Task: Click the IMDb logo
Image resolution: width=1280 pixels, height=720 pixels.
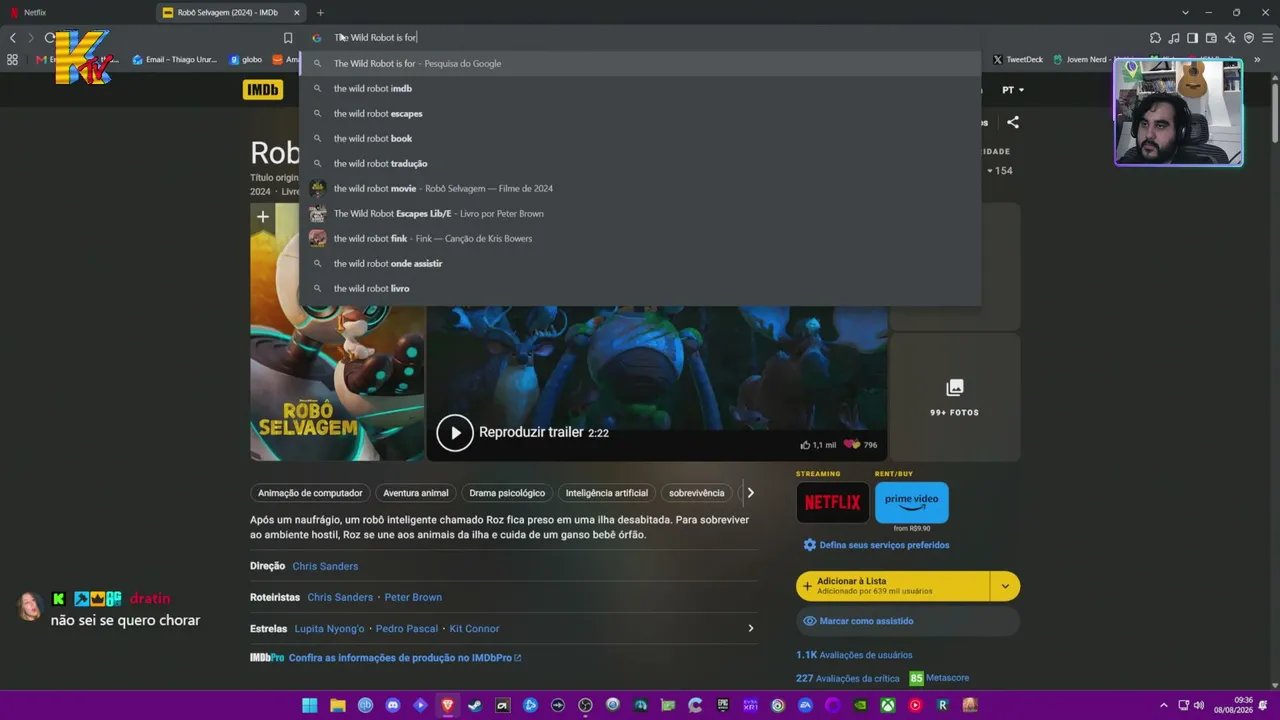Action: click(263, 90)
